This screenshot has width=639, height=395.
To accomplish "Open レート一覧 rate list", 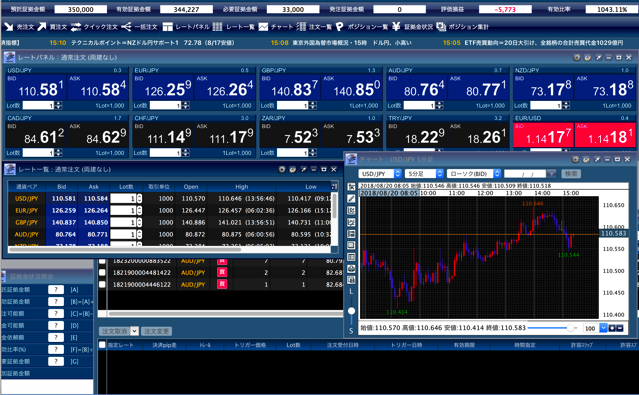I will [x=234, y=27].
